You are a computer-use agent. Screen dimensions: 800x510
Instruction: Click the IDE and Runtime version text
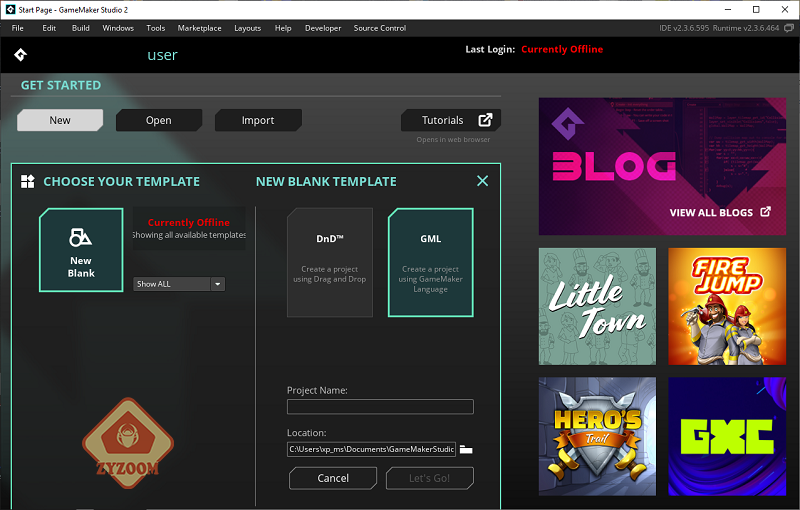(x=719, y=28)
